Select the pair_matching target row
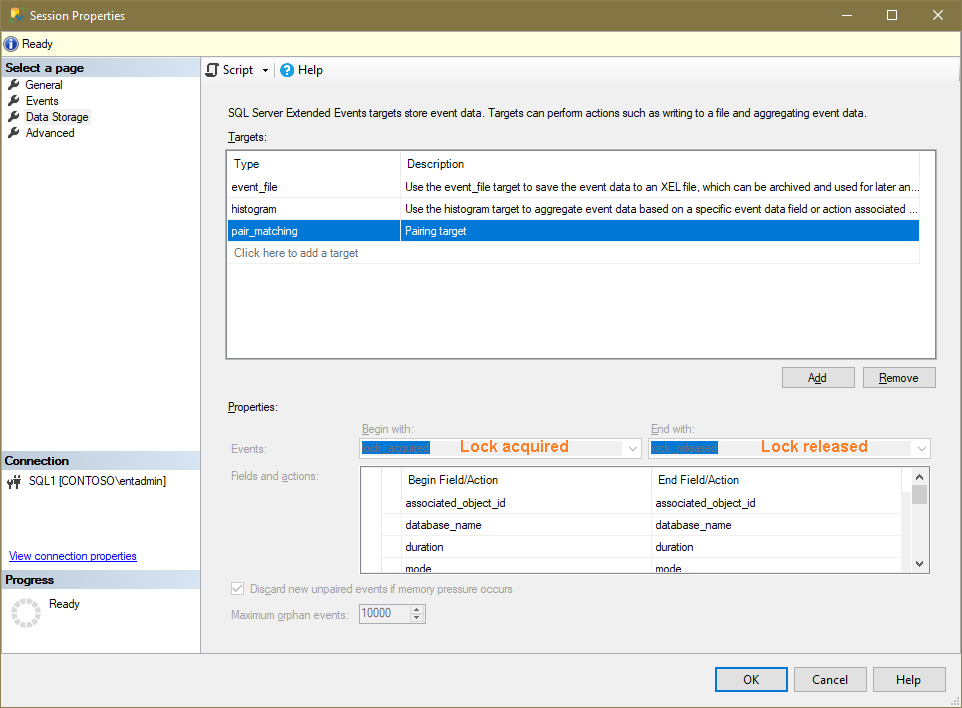The width and height of the screenshot is (962, 708). click(x=574, y=231)
